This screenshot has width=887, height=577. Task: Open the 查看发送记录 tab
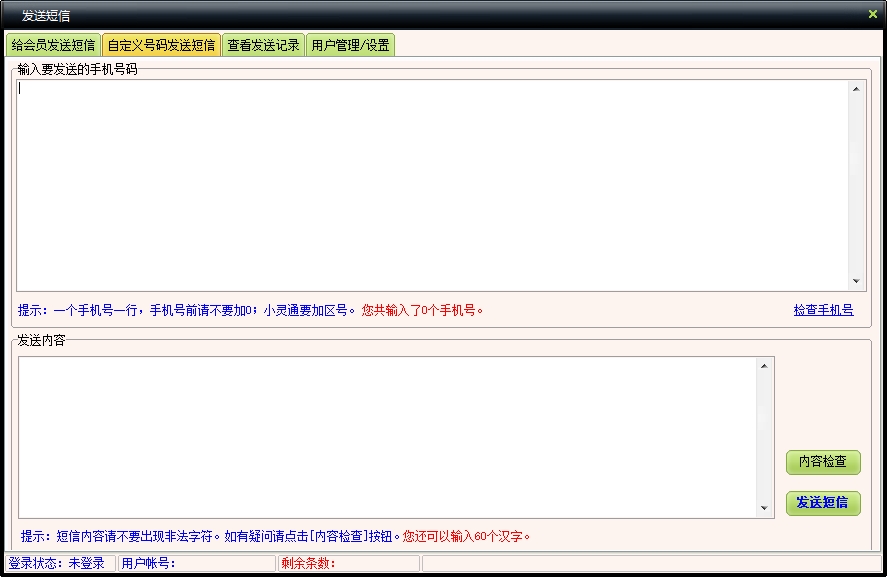click(263, 45)
